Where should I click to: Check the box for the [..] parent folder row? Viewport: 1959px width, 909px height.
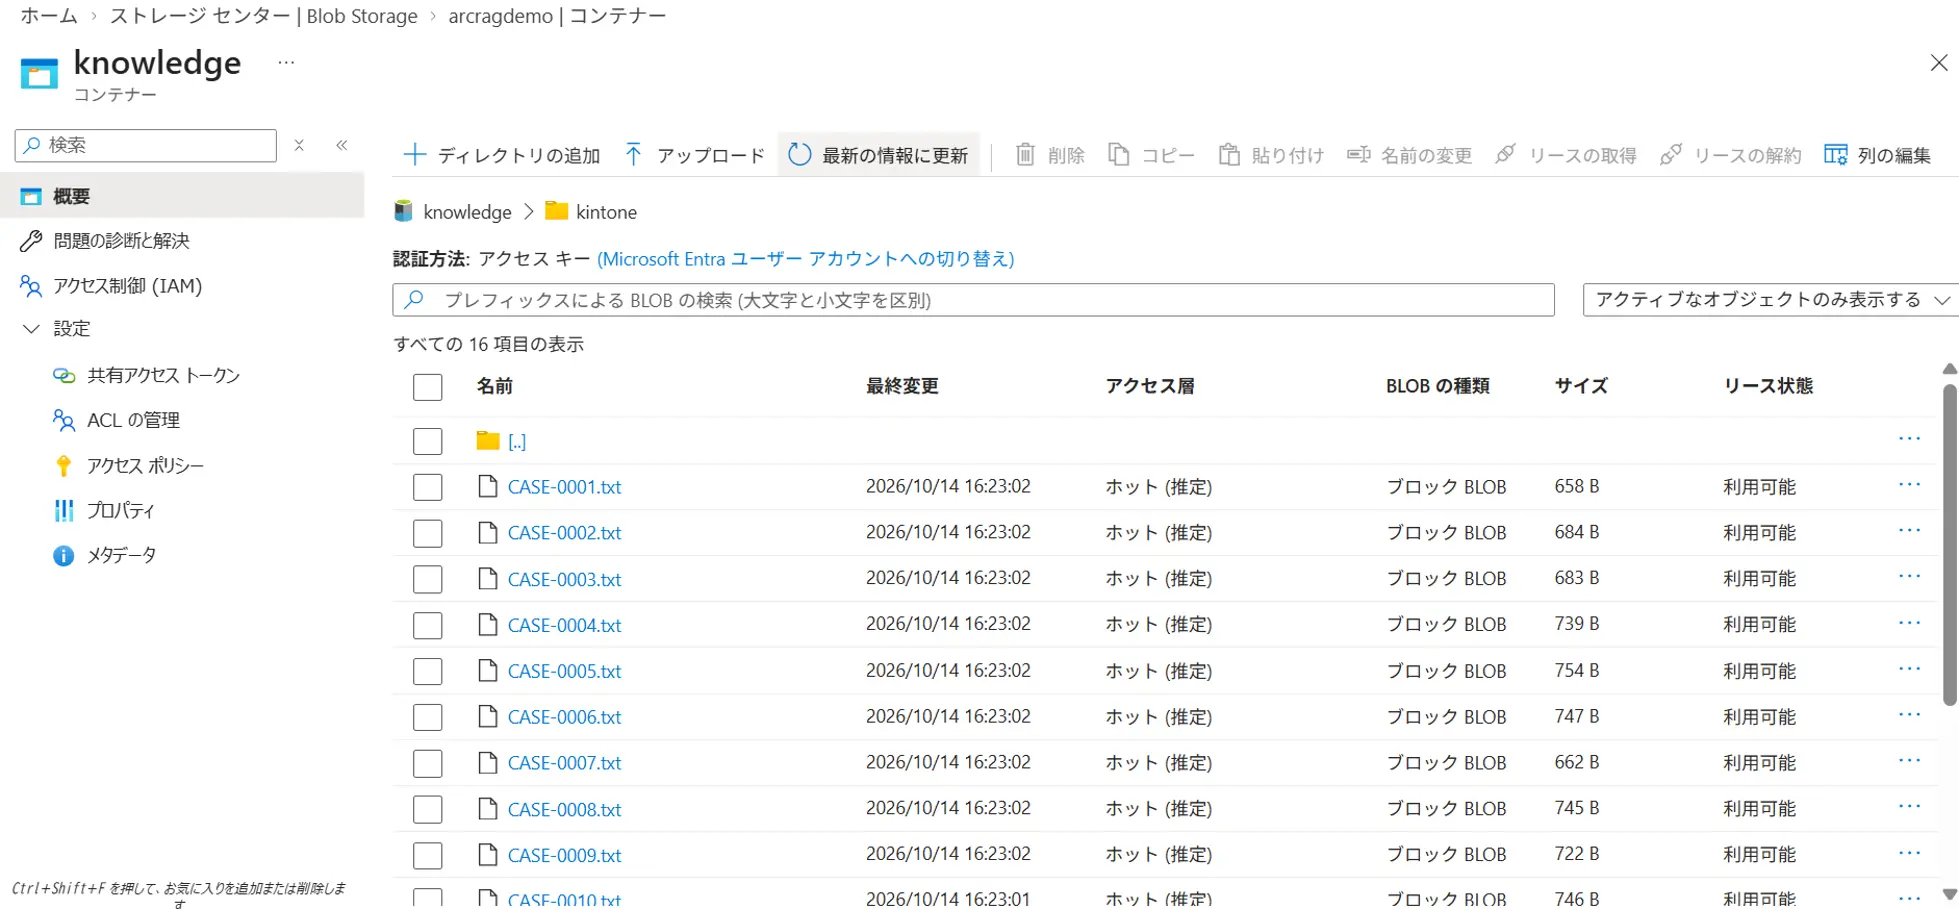point(427,441)
